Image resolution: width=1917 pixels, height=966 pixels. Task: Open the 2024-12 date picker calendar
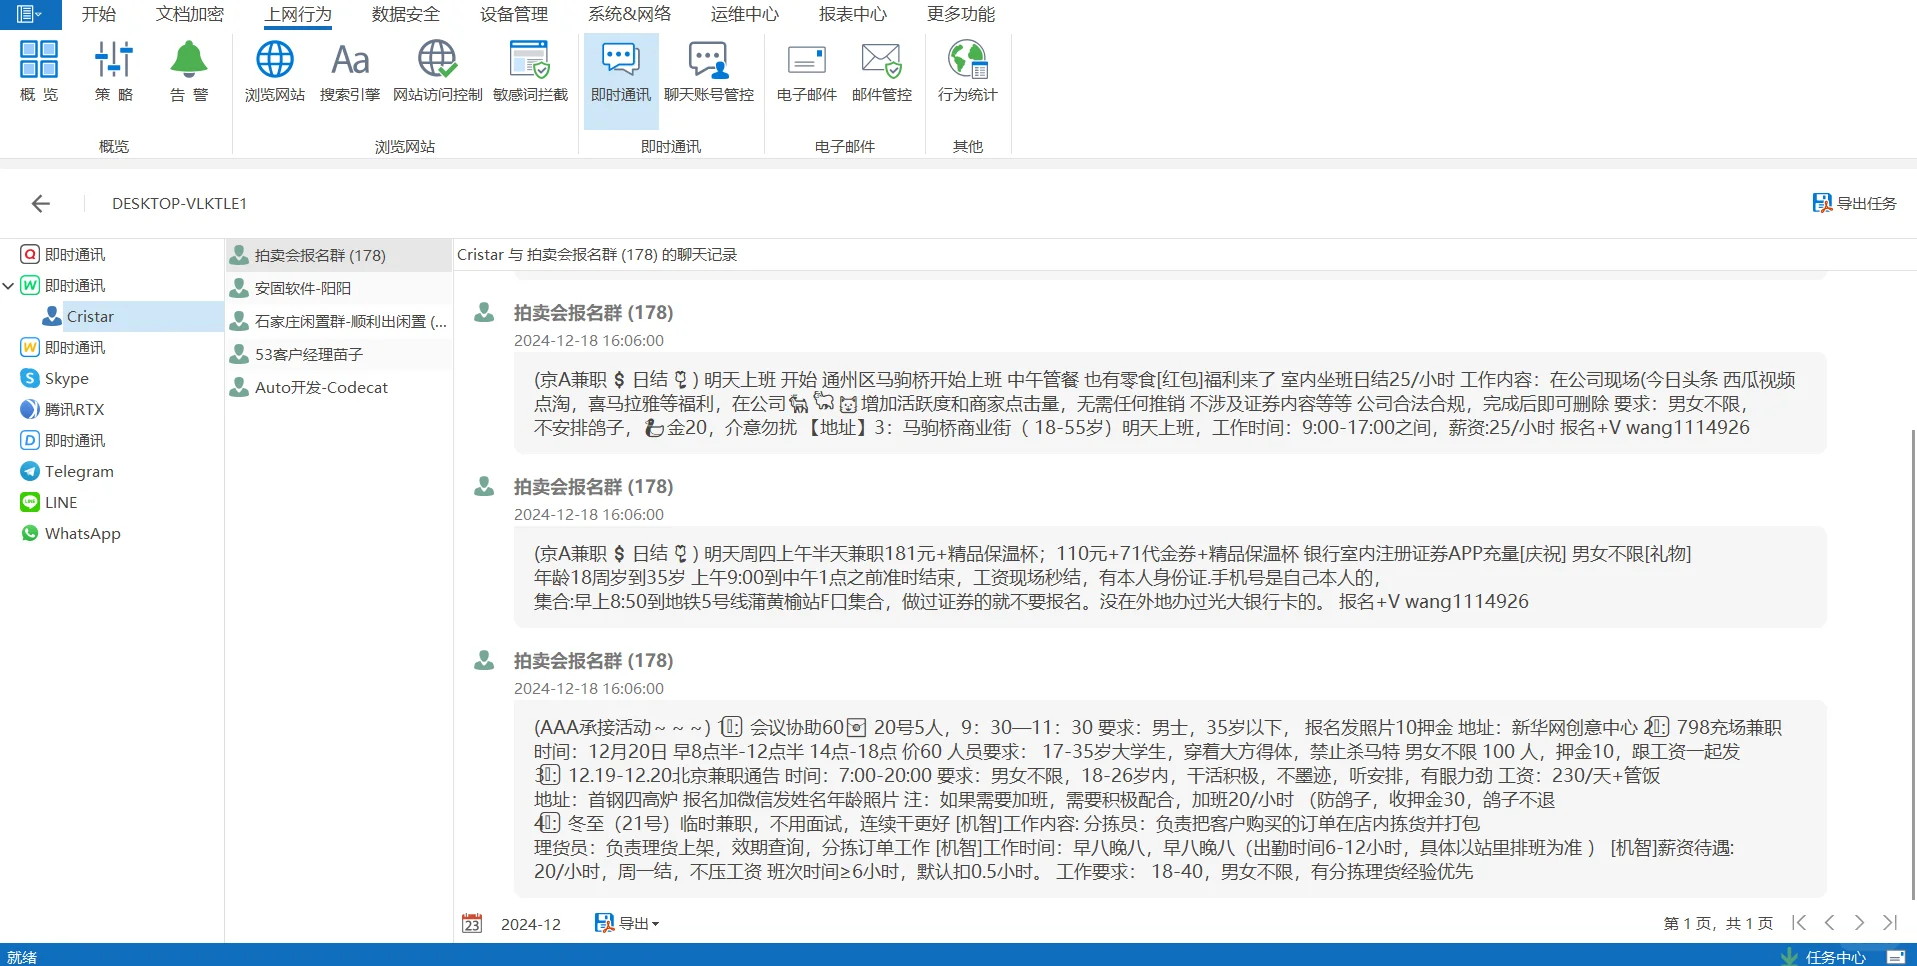coord(472,923)
